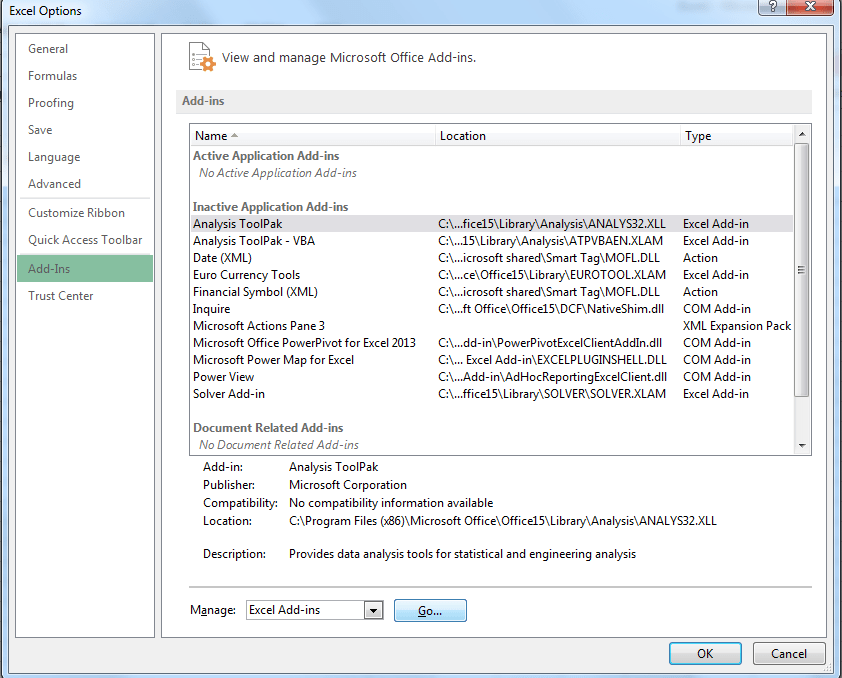Image resolution: width=842 pixels, height=678 pixels.
Task: Open the Manage Excel Add-ins dropdown
Action: (x=373, y=610)
